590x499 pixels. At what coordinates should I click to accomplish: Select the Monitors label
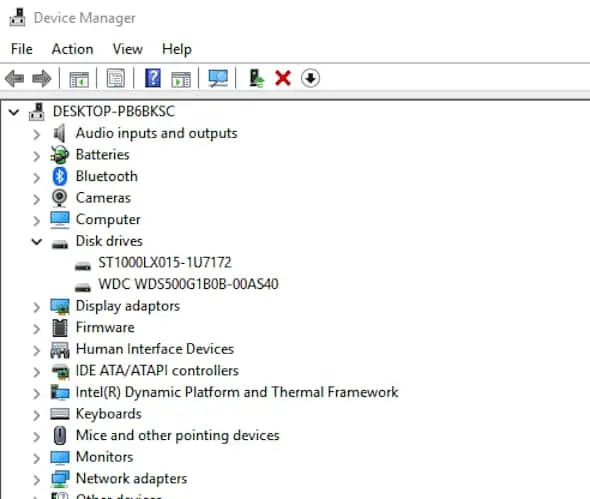click(x=105, y=457)
